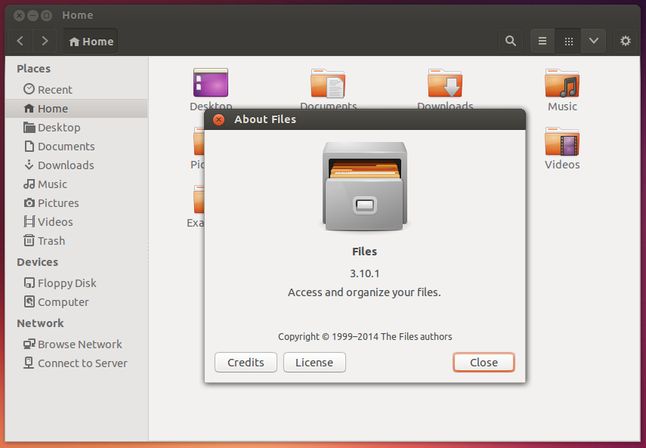Click the Home window title text
The width and height of the screenshot is (646, 448).
pyautogui.click(x=77, y=15)
